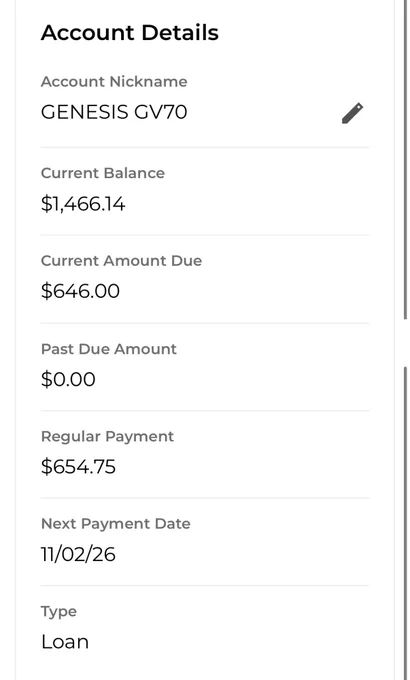This screenshot has height=680, width=410.
Task: Select the $654.75 regular payment value
Action: tap(79, 467)
